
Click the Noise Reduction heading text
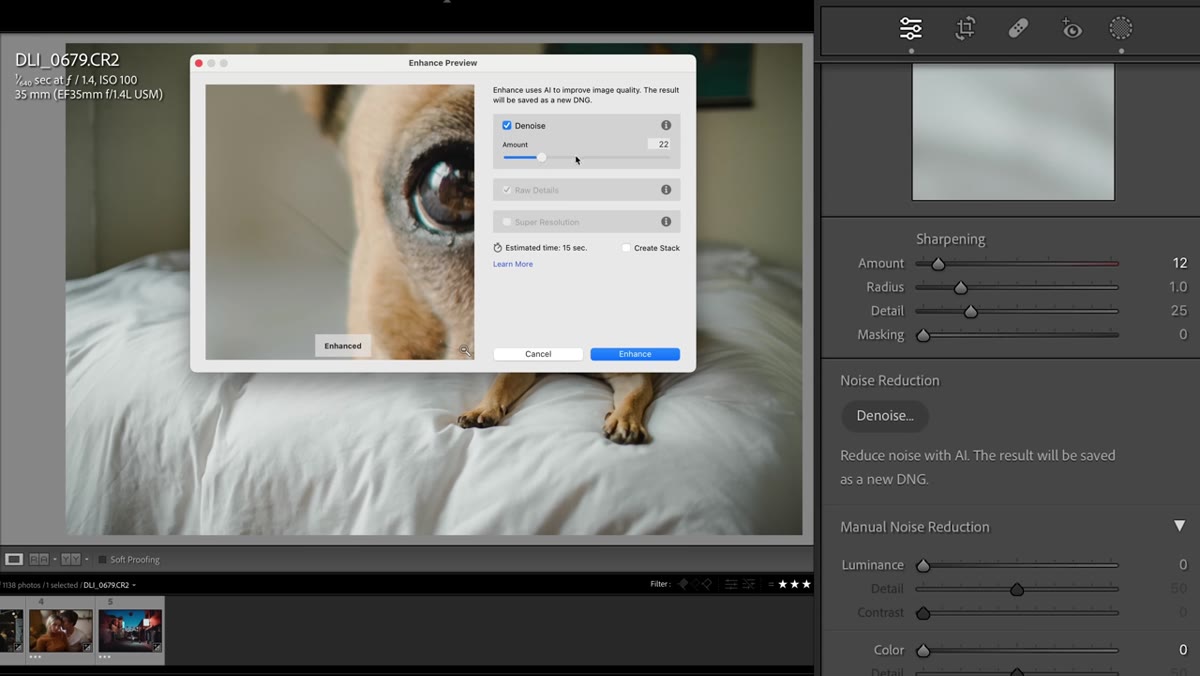pyautogui.click(x=890, y=381)
